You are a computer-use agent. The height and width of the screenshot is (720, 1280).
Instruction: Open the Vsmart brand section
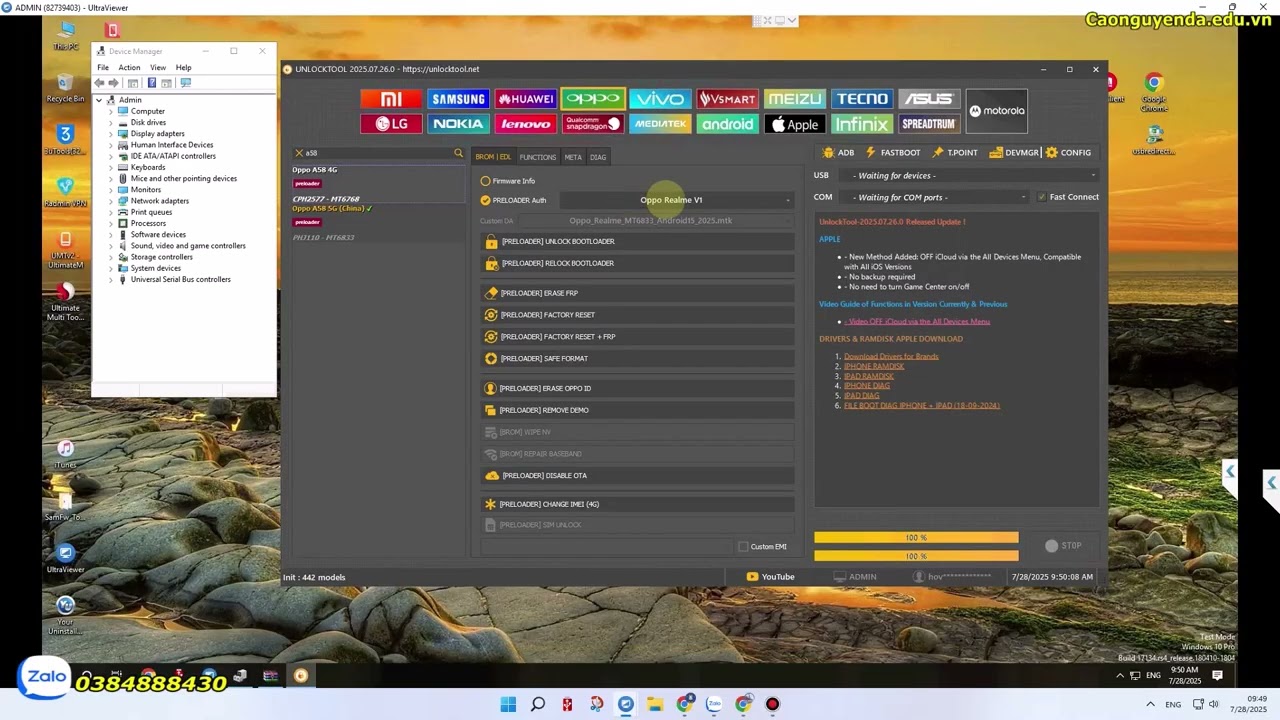(727, 99)
